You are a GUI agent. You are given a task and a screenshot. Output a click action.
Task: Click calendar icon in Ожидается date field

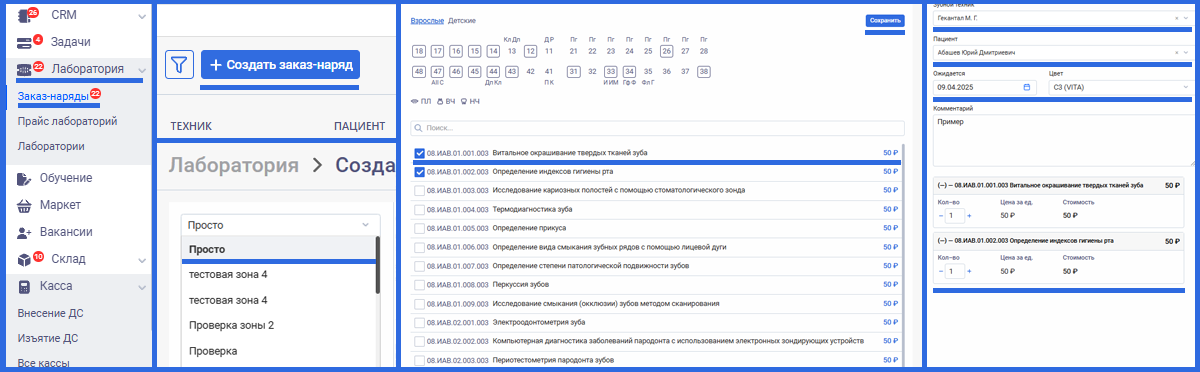pyautogui.click(x=1027, y=87)
